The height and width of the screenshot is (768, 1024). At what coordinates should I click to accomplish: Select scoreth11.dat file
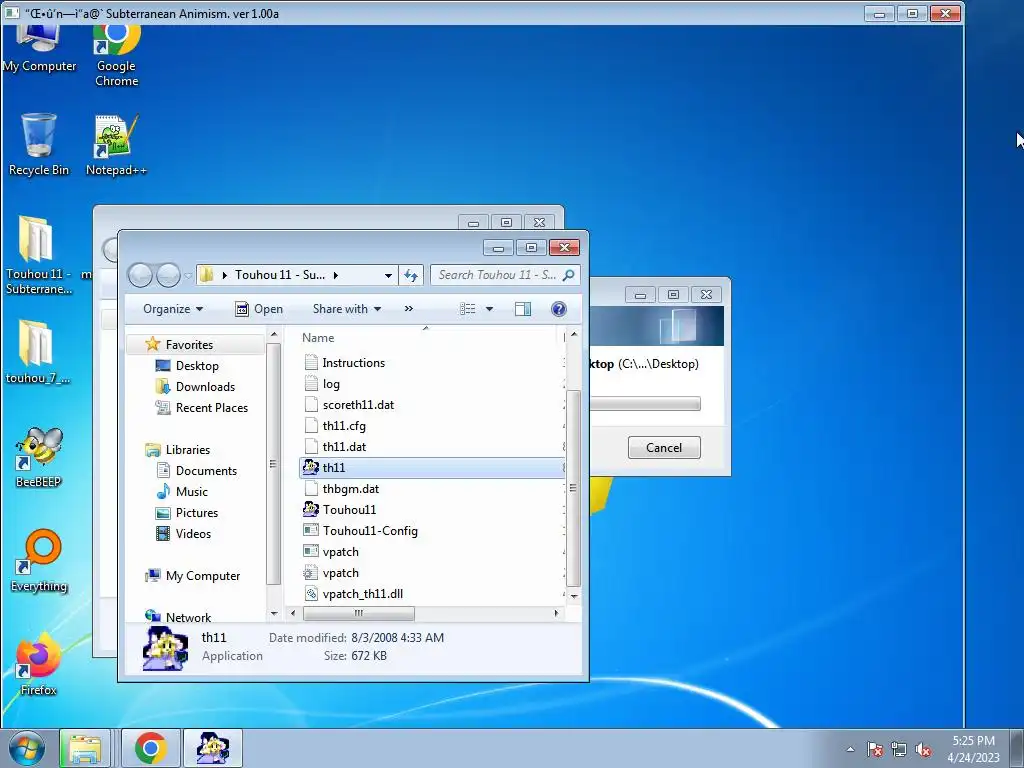click(358, 405)
